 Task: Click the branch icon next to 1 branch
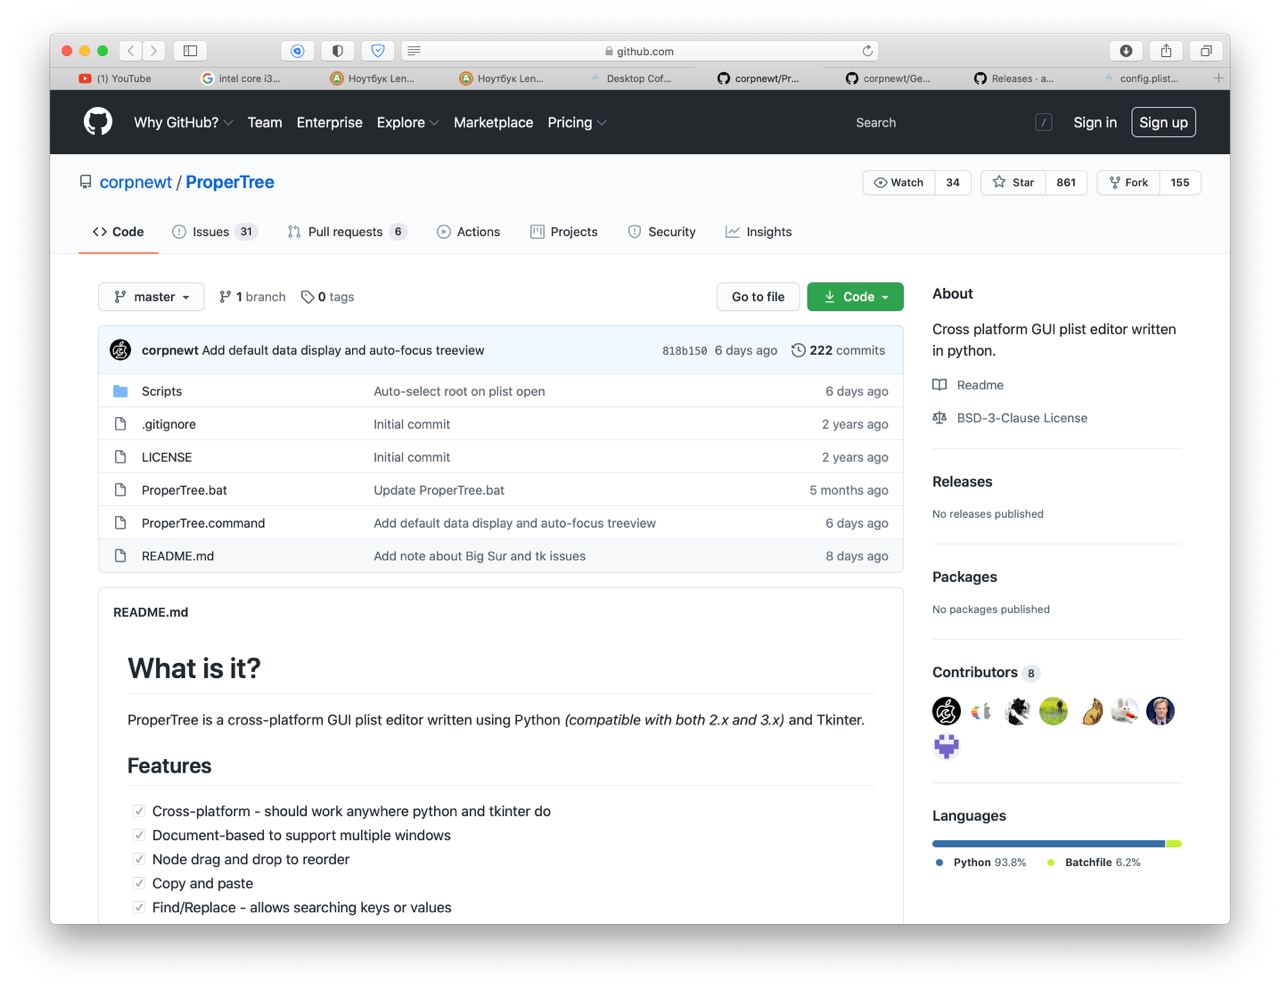225,297
